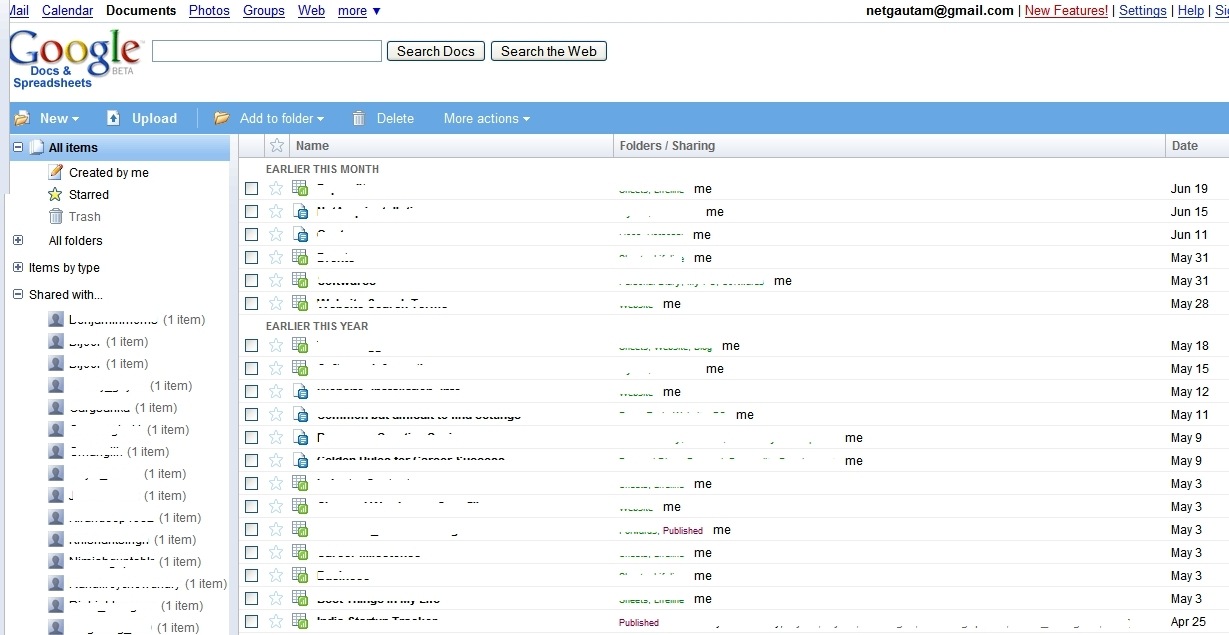Click the Add to folder icon
The width and height of the screenshot is (1229, 635).
[222, 118]
